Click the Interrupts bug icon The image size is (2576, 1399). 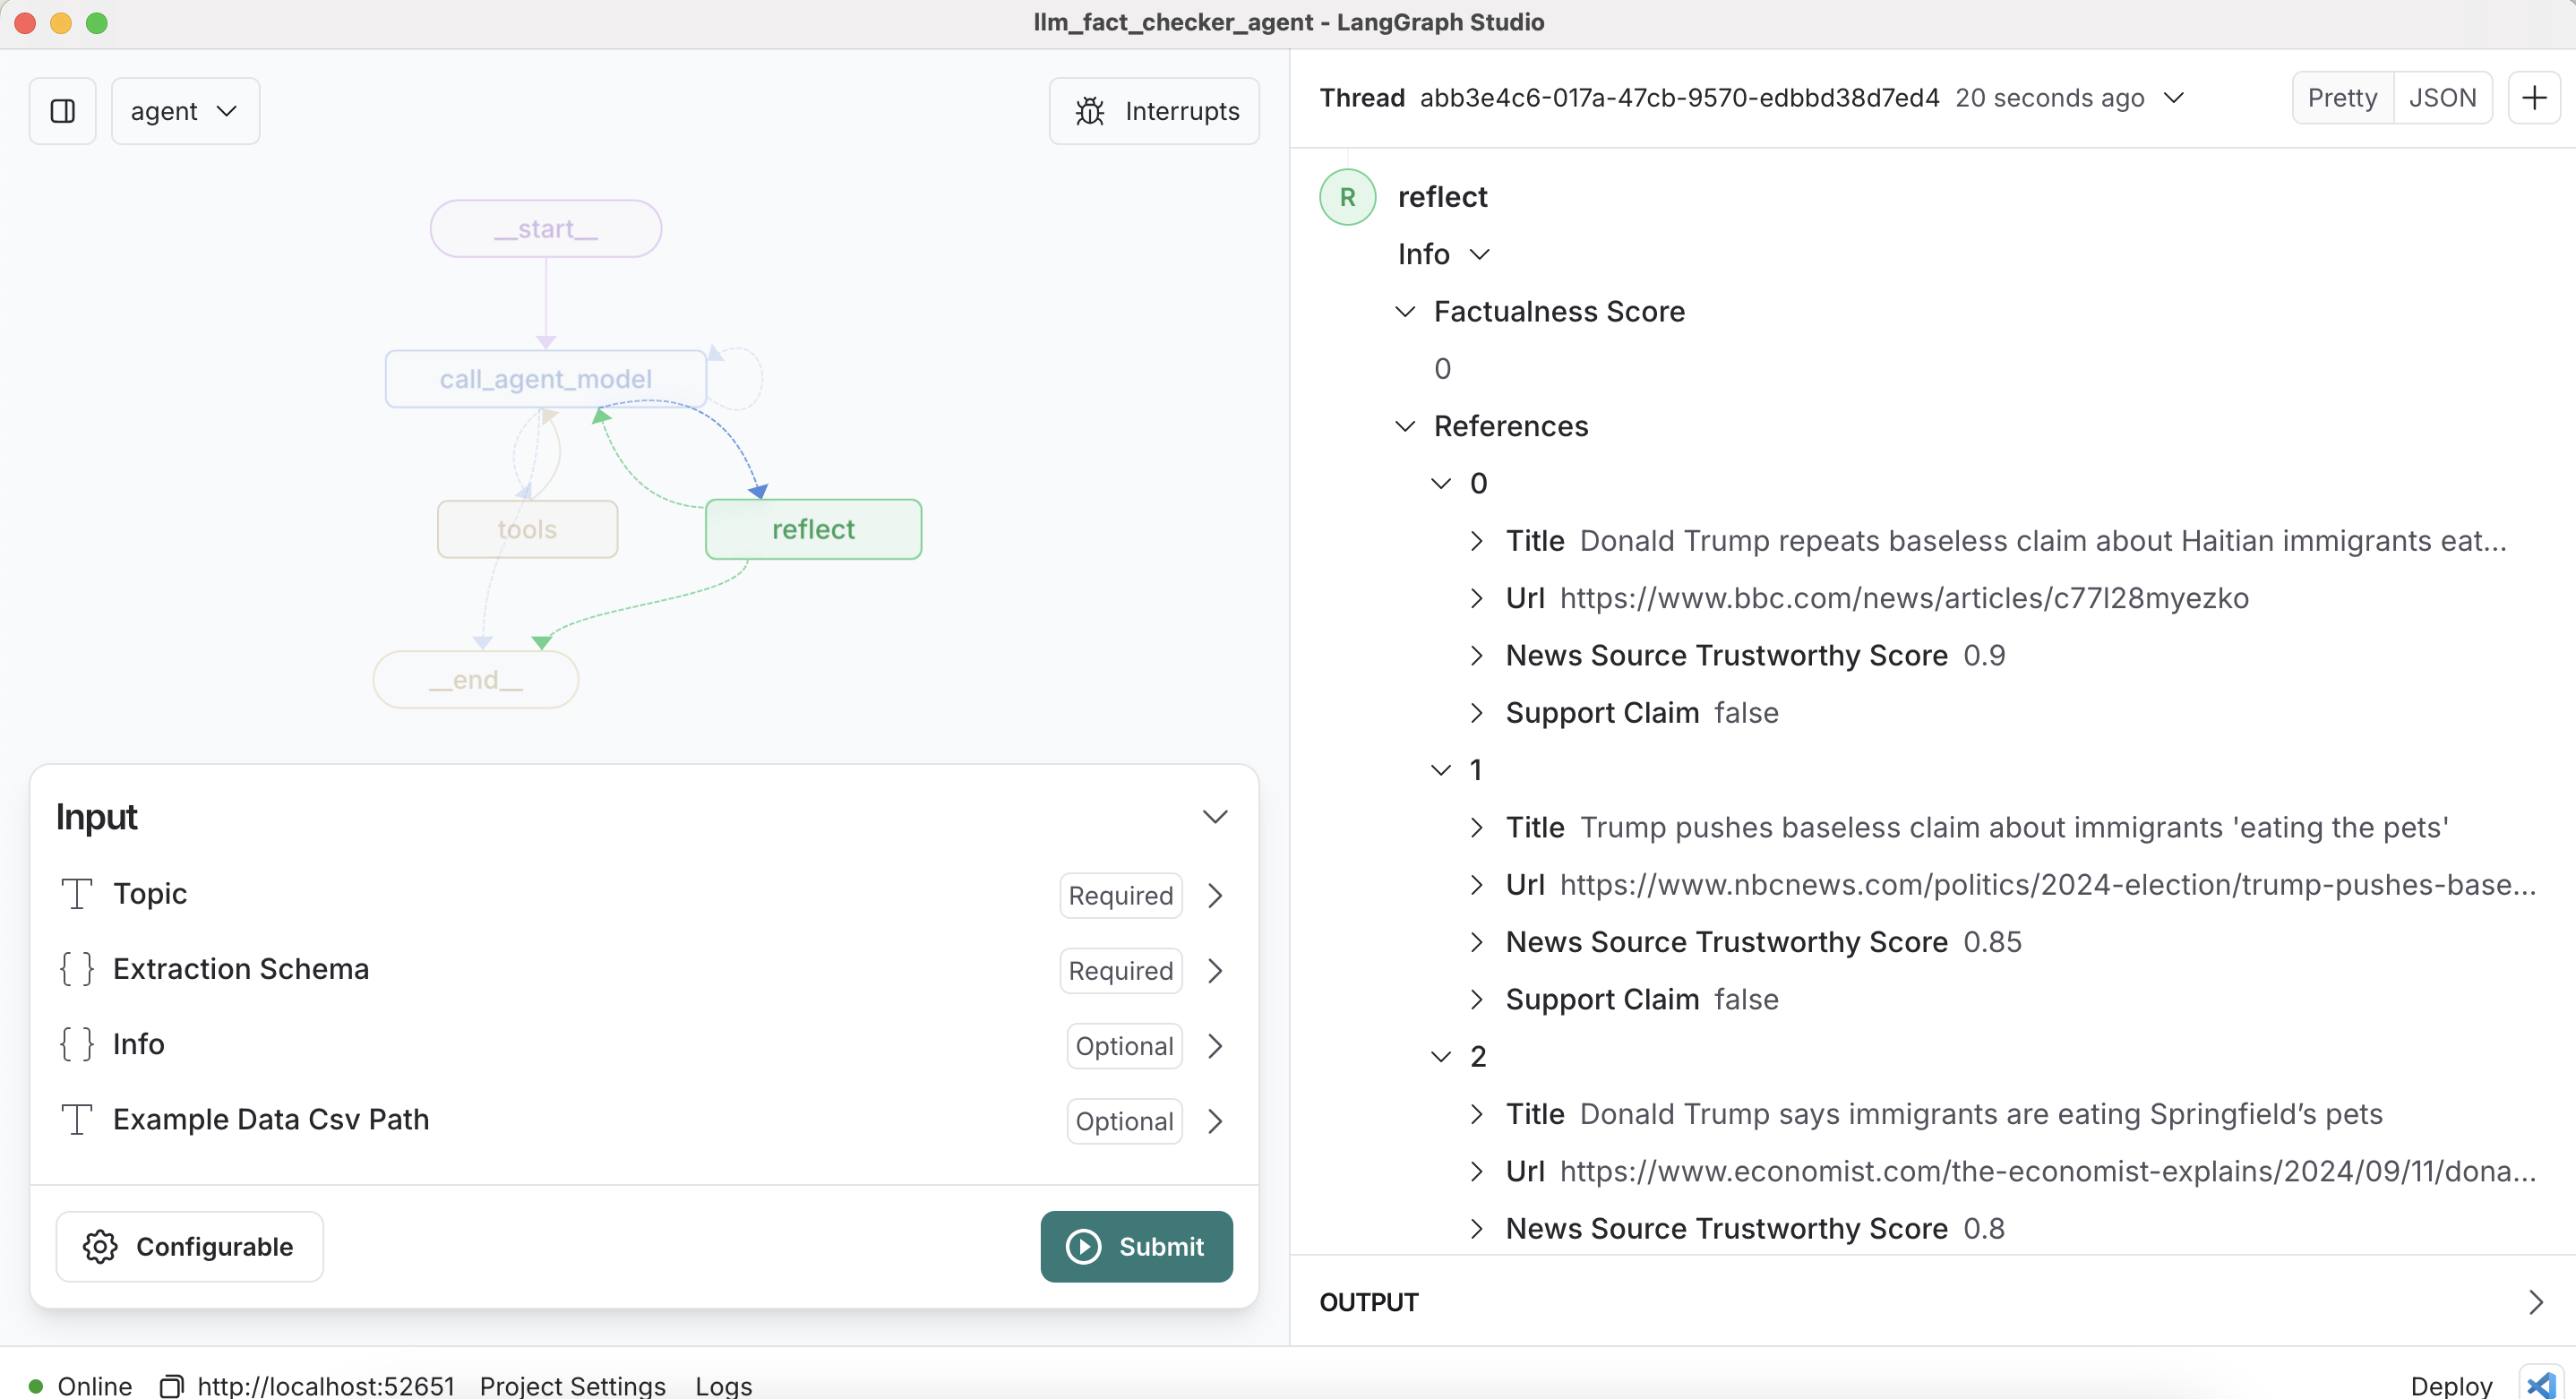1089,111
